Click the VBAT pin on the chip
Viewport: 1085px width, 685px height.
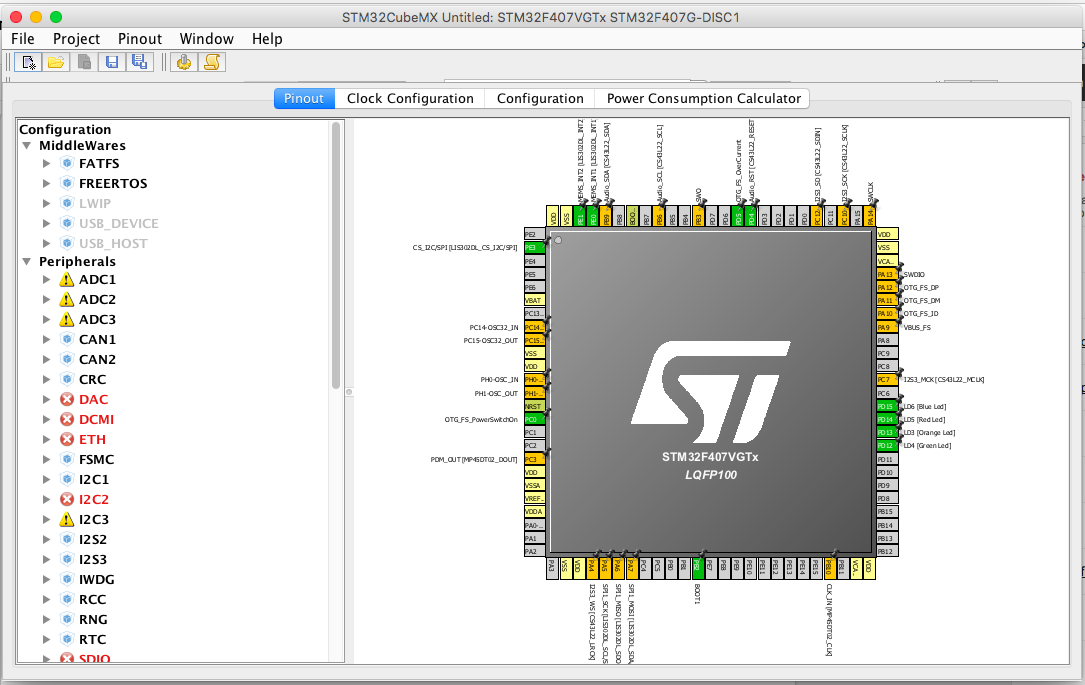coord(534,300)
